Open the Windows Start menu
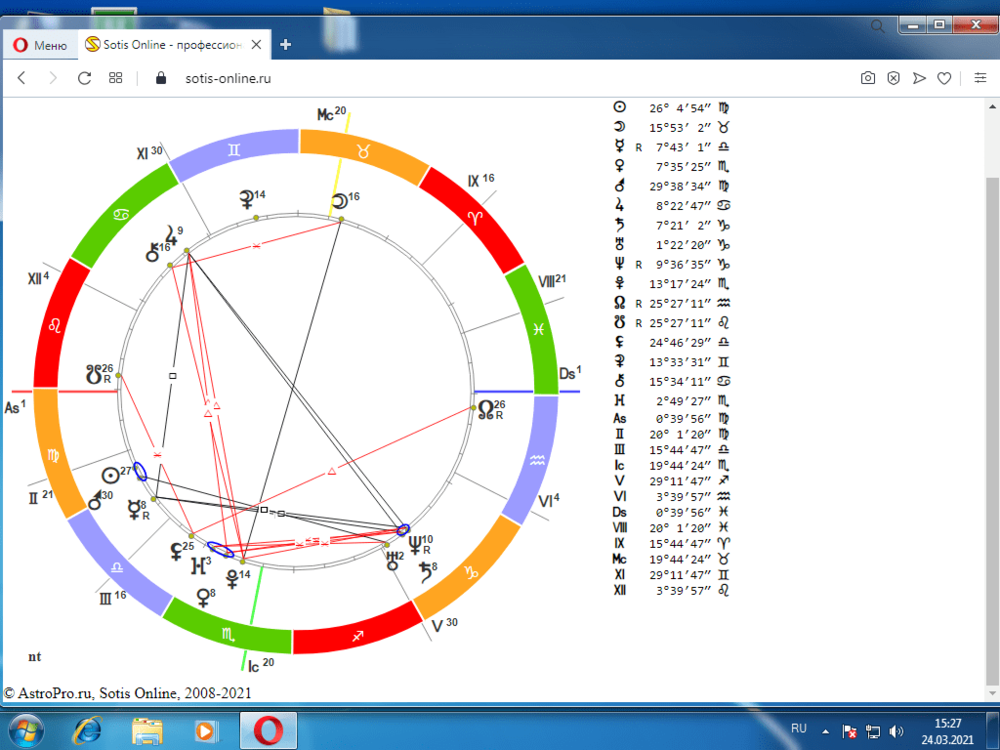The image size is (1000, 750). click(26, 731)
